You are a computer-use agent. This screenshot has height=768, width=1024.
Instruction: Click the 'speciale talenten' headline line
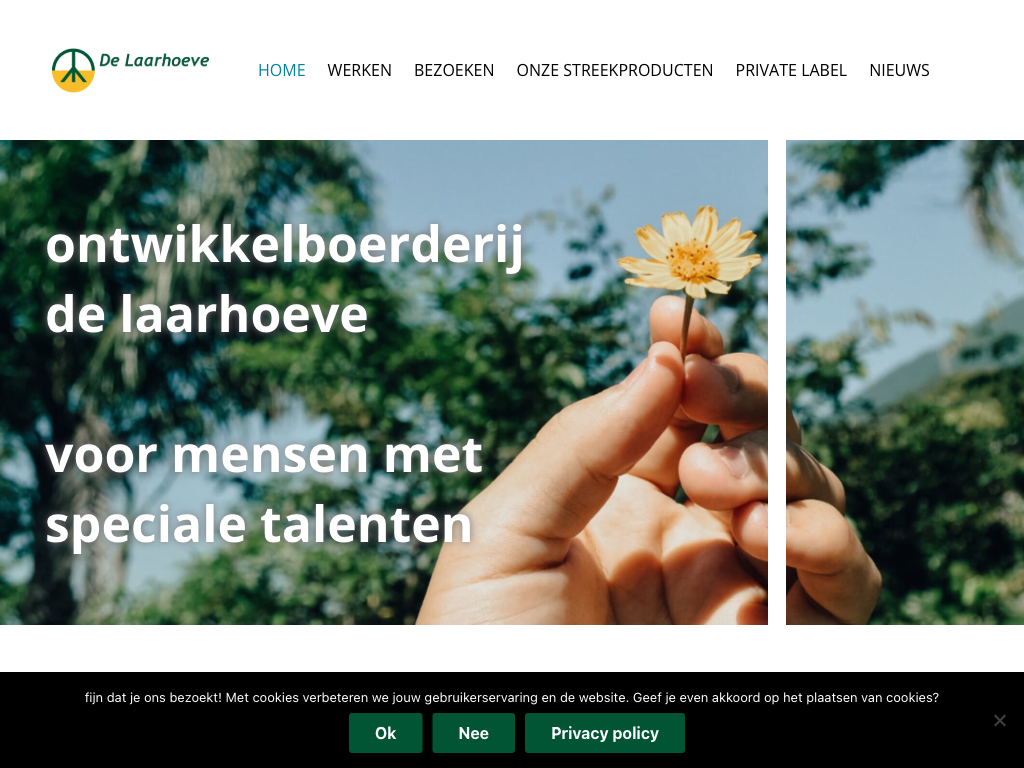[259, 525]
